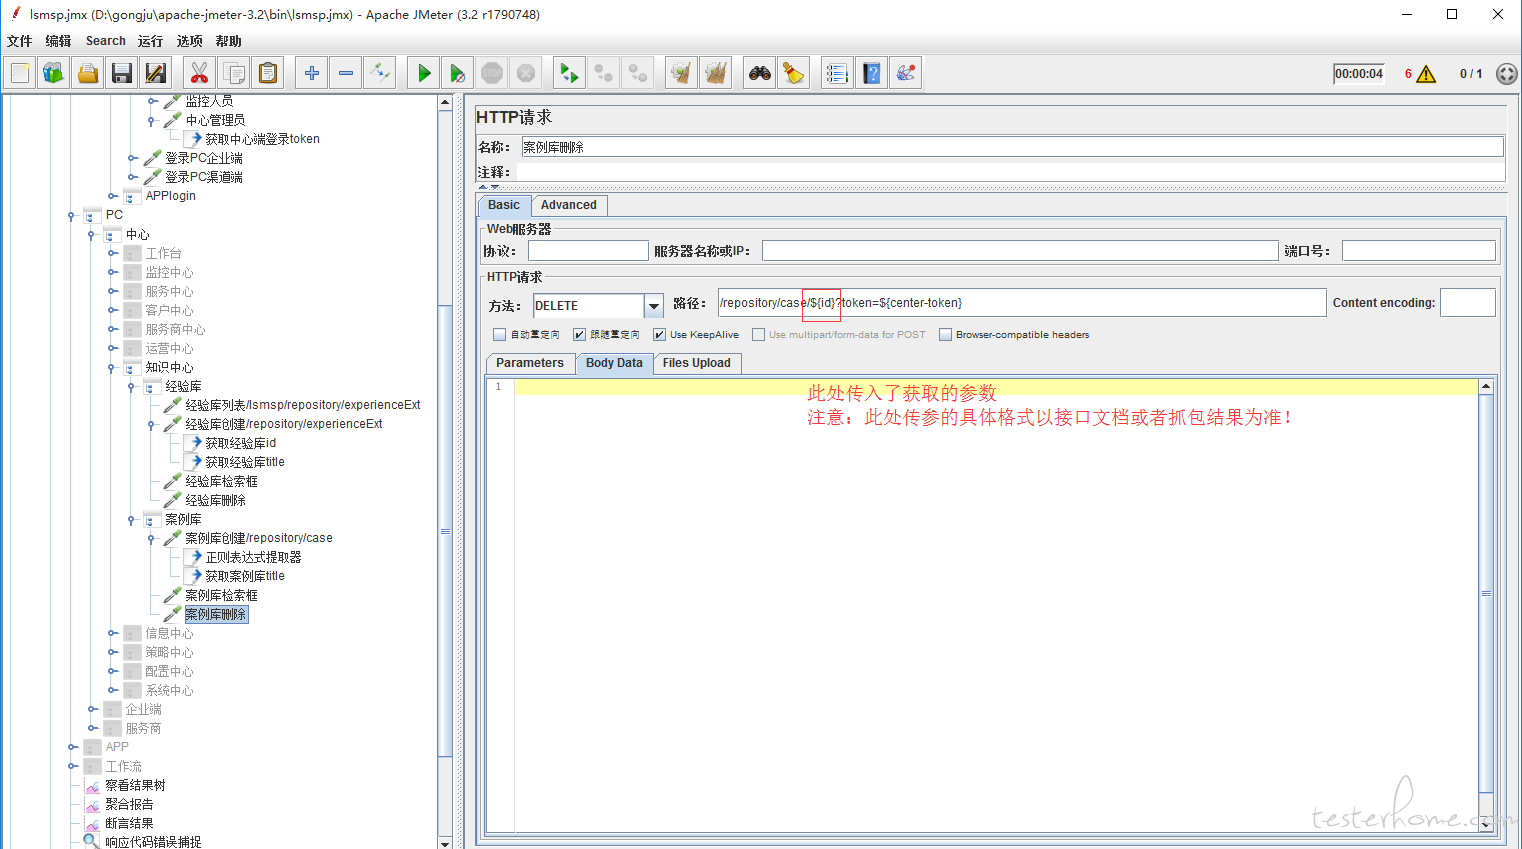Select the Body Data tab
Viewport: 1522px width, 849px height.
coord(614,363)
